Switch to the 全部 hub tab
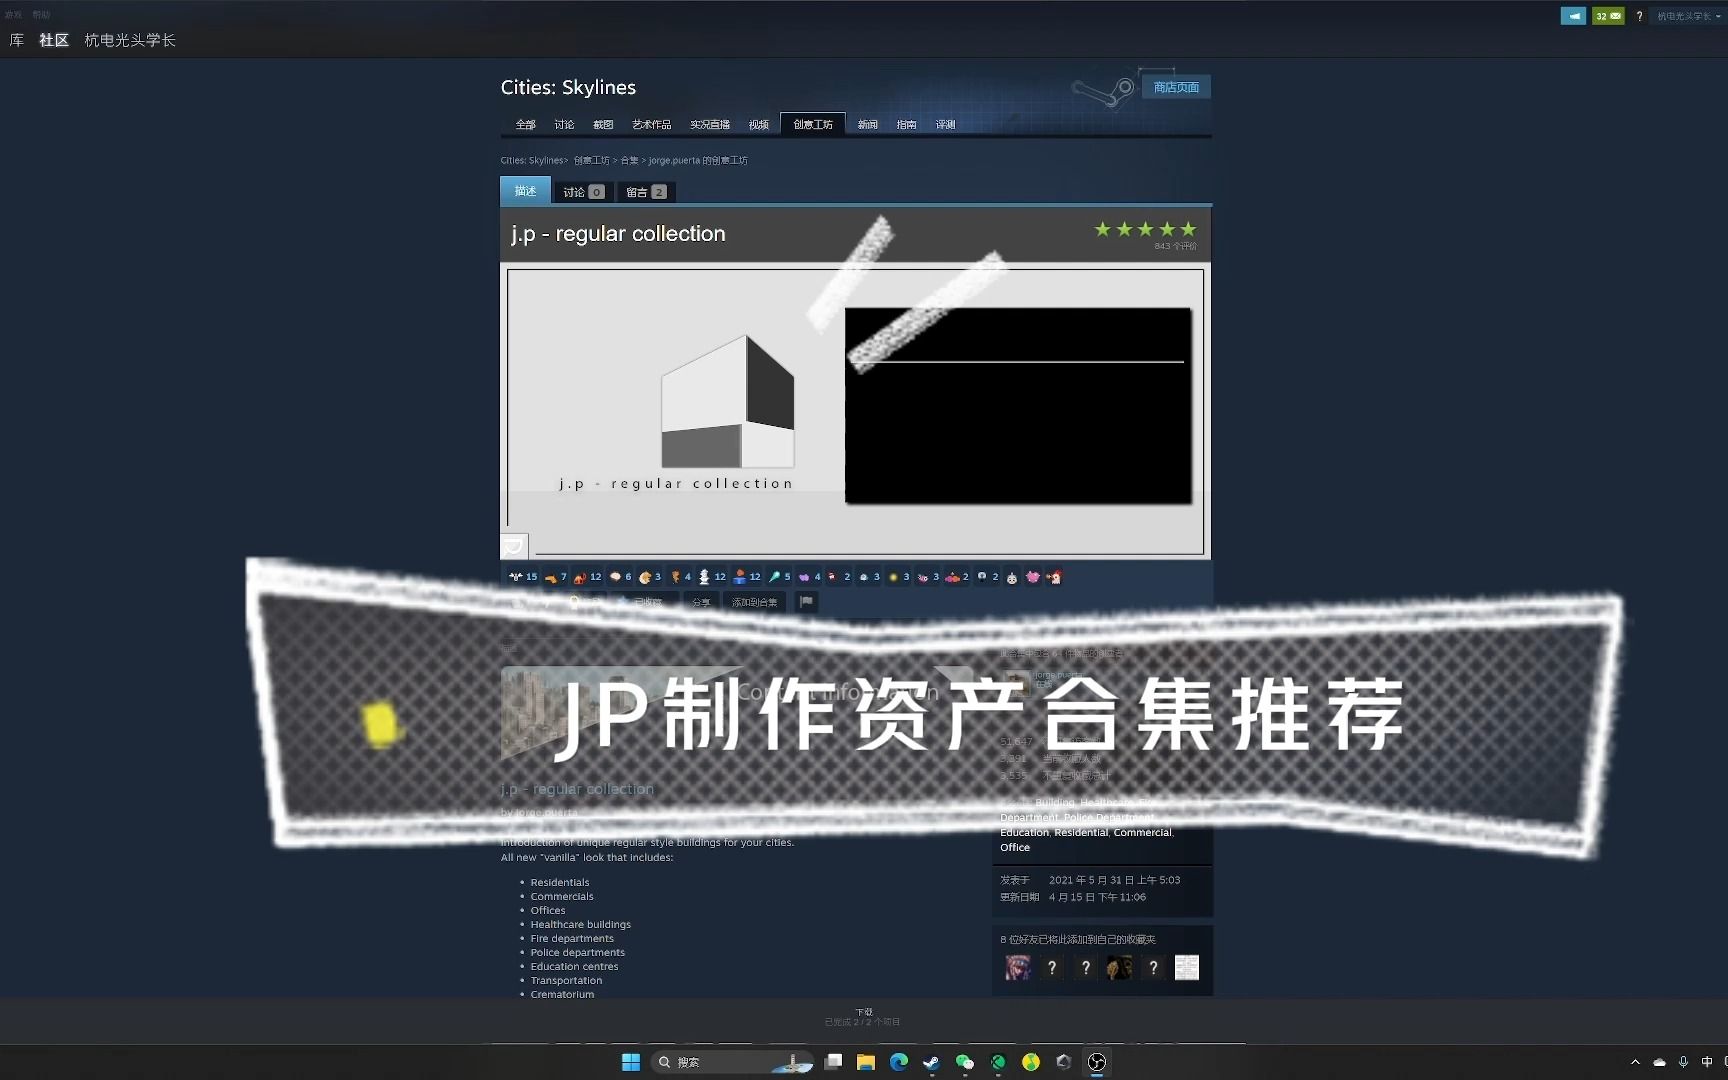 [x=526, y=125]
